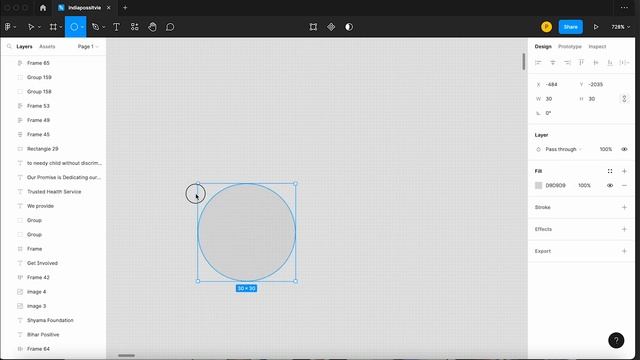Click the Present play button
The width and height of the screenshot is (640, 360).
pos(596,27)
